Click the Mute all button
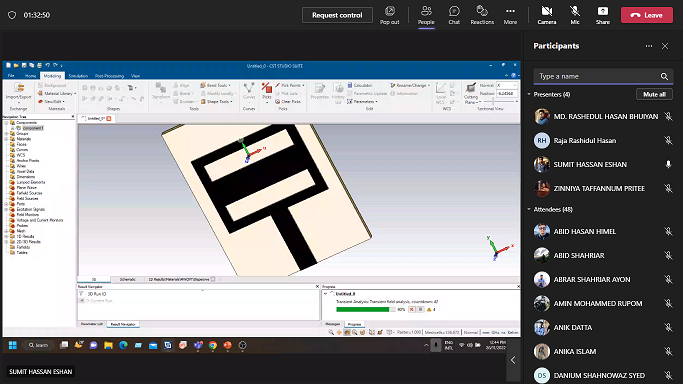 coord(654,94)
